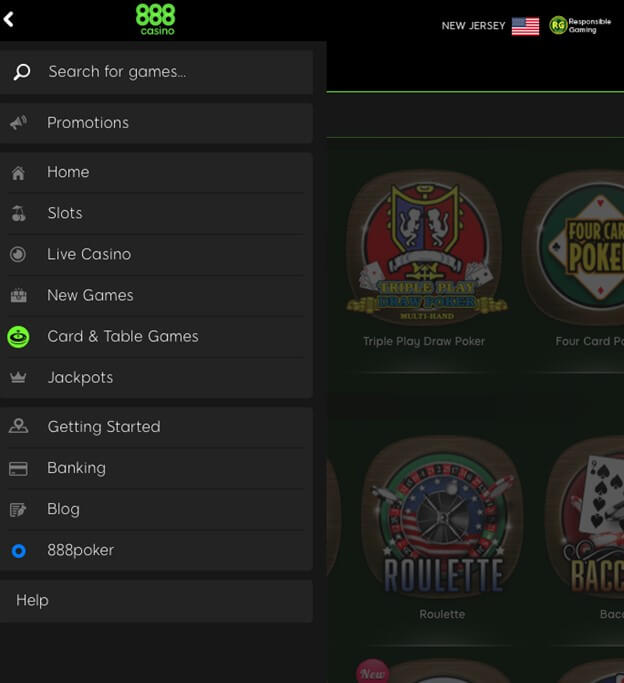Open Card & Table Games category

pyautogui.click(x=156, y=337)
